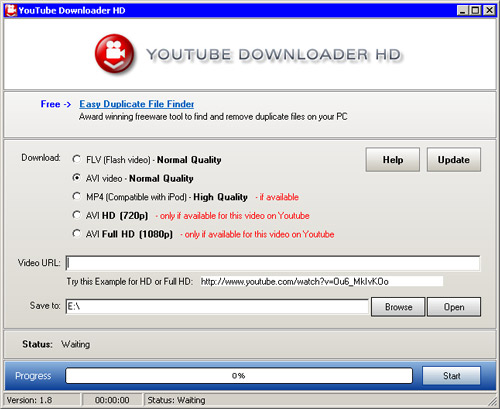Open the Help button
Image resolution: width=500 pixels, height=409 pixels.
[393, 160]
